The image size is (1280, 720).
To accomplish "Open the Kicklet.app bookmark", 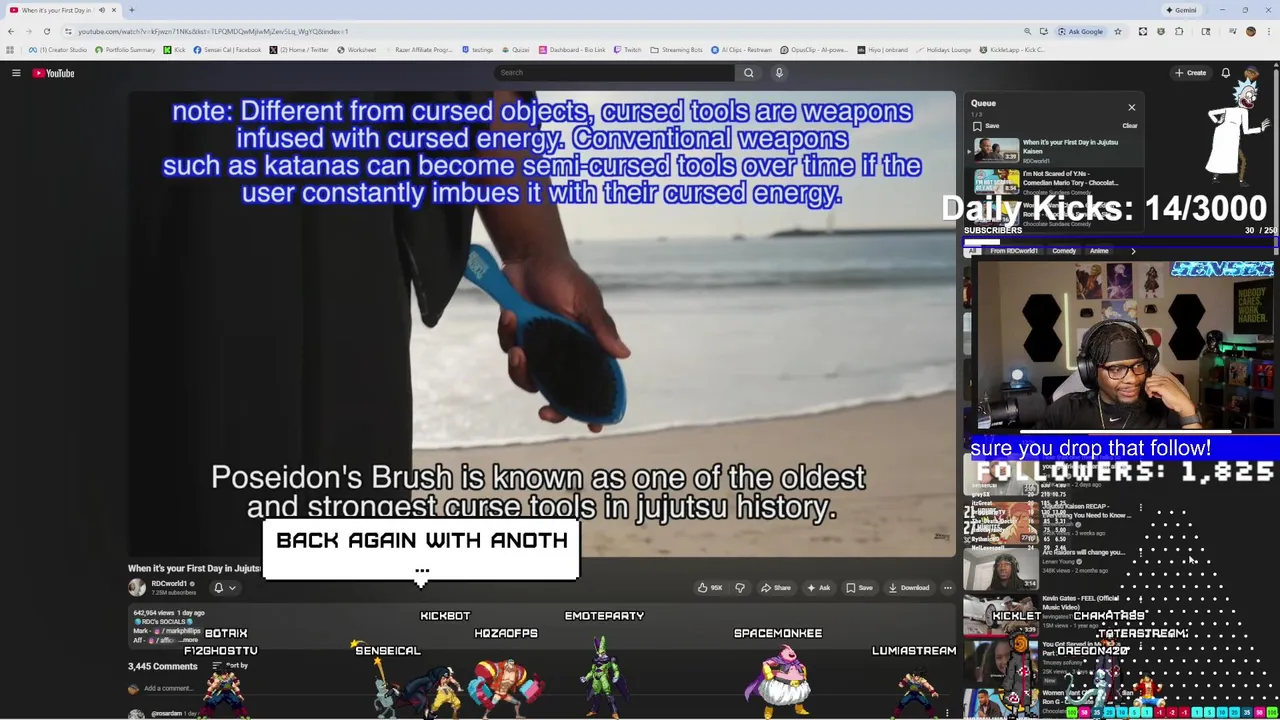I will [1012, 50].
